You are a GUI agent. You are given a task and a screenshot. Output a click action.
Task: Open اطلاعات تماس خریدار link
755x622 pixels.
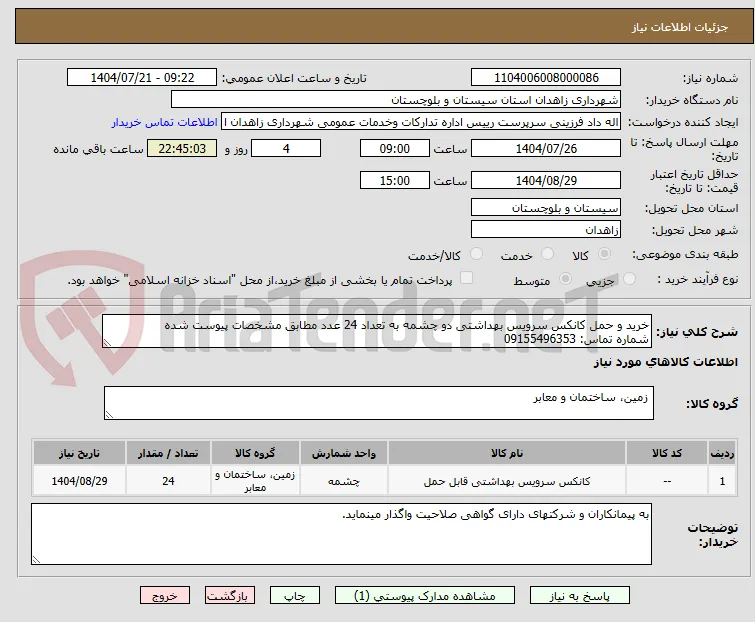(x=165, y=122)
